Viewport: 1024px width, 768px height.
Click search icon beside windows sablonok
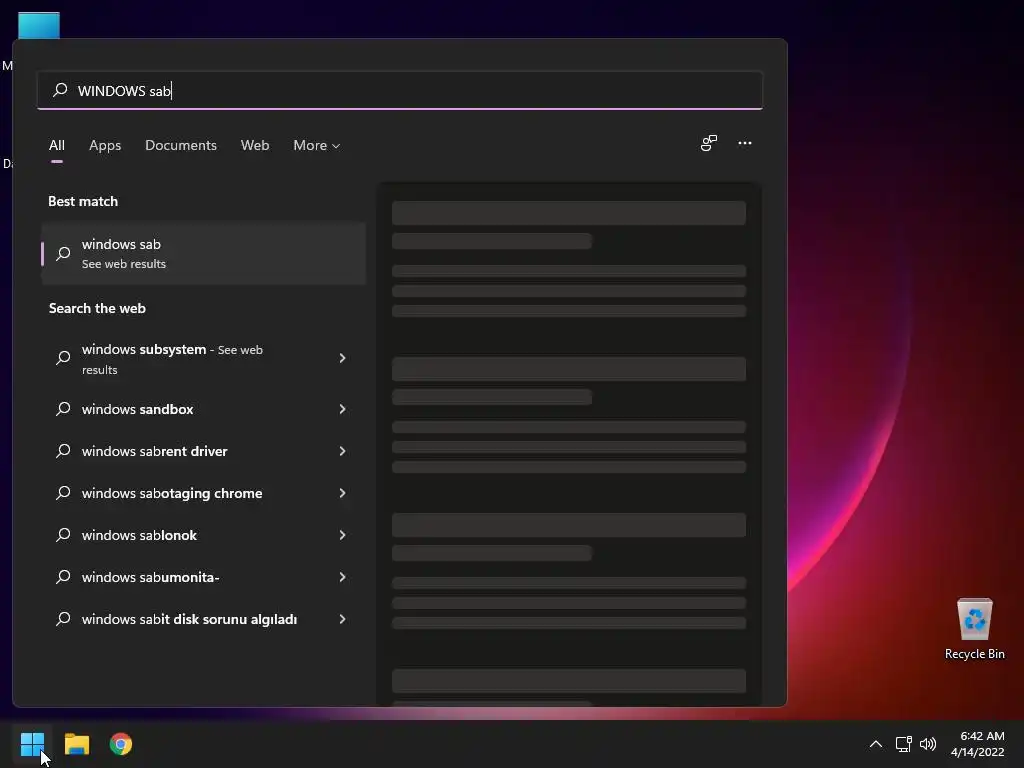coord(63,535)
